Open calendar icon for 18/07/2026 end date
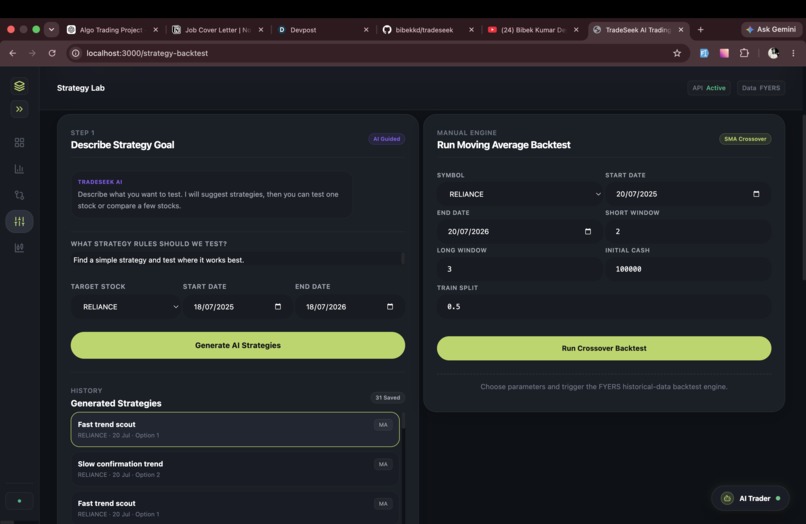The width and height of the screenshot is (806, 524). tap(390, 306)
